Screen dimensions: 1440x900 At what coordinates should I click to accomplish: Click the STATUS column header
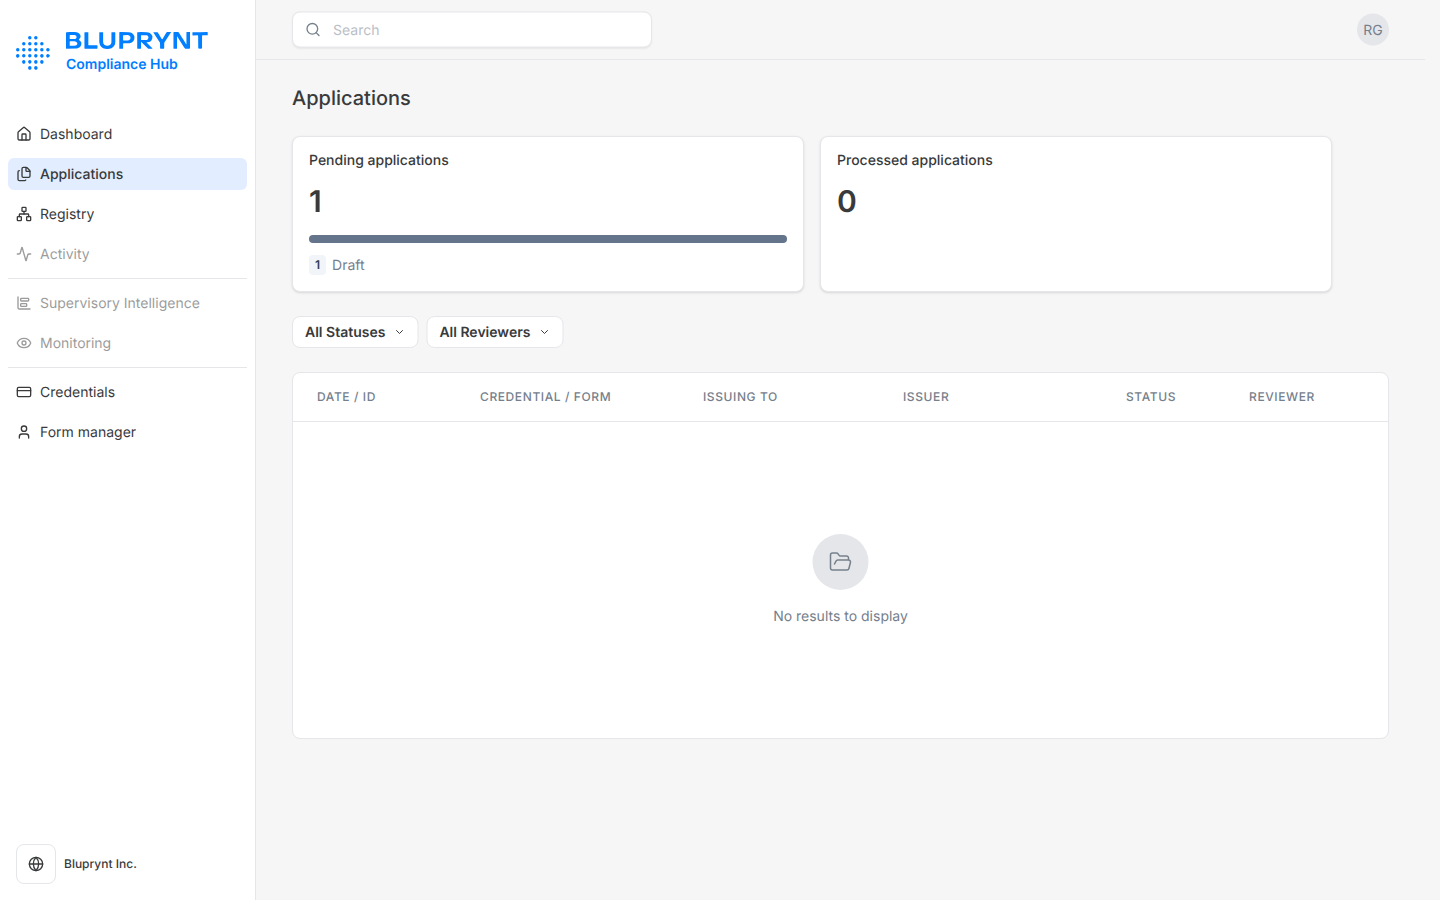[1151, 397]
